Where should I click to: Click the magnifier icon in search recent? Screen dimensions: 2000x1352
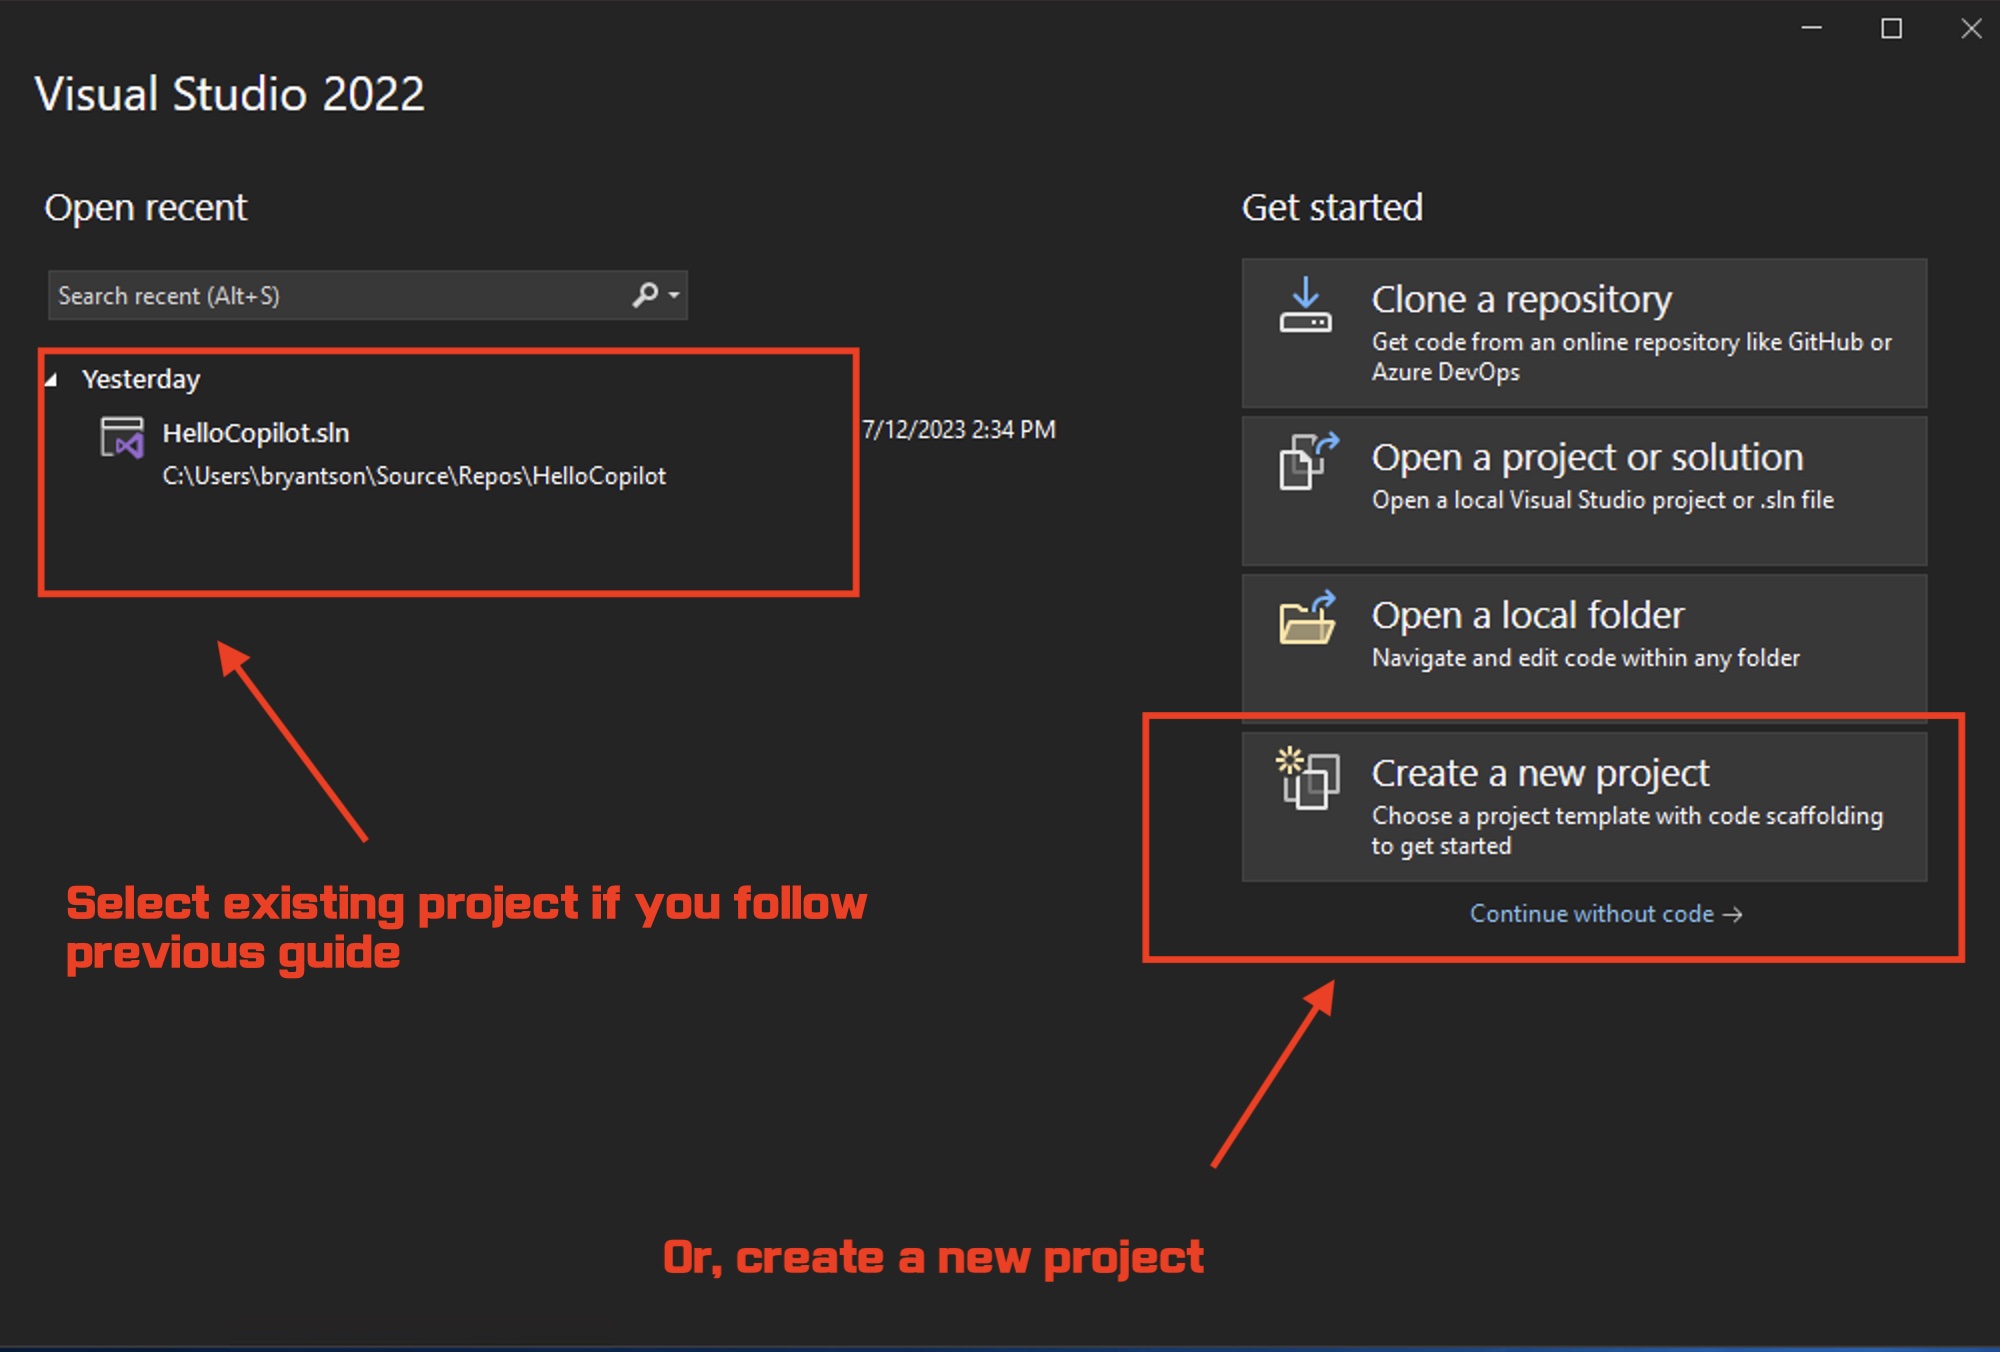click(645, 295)
